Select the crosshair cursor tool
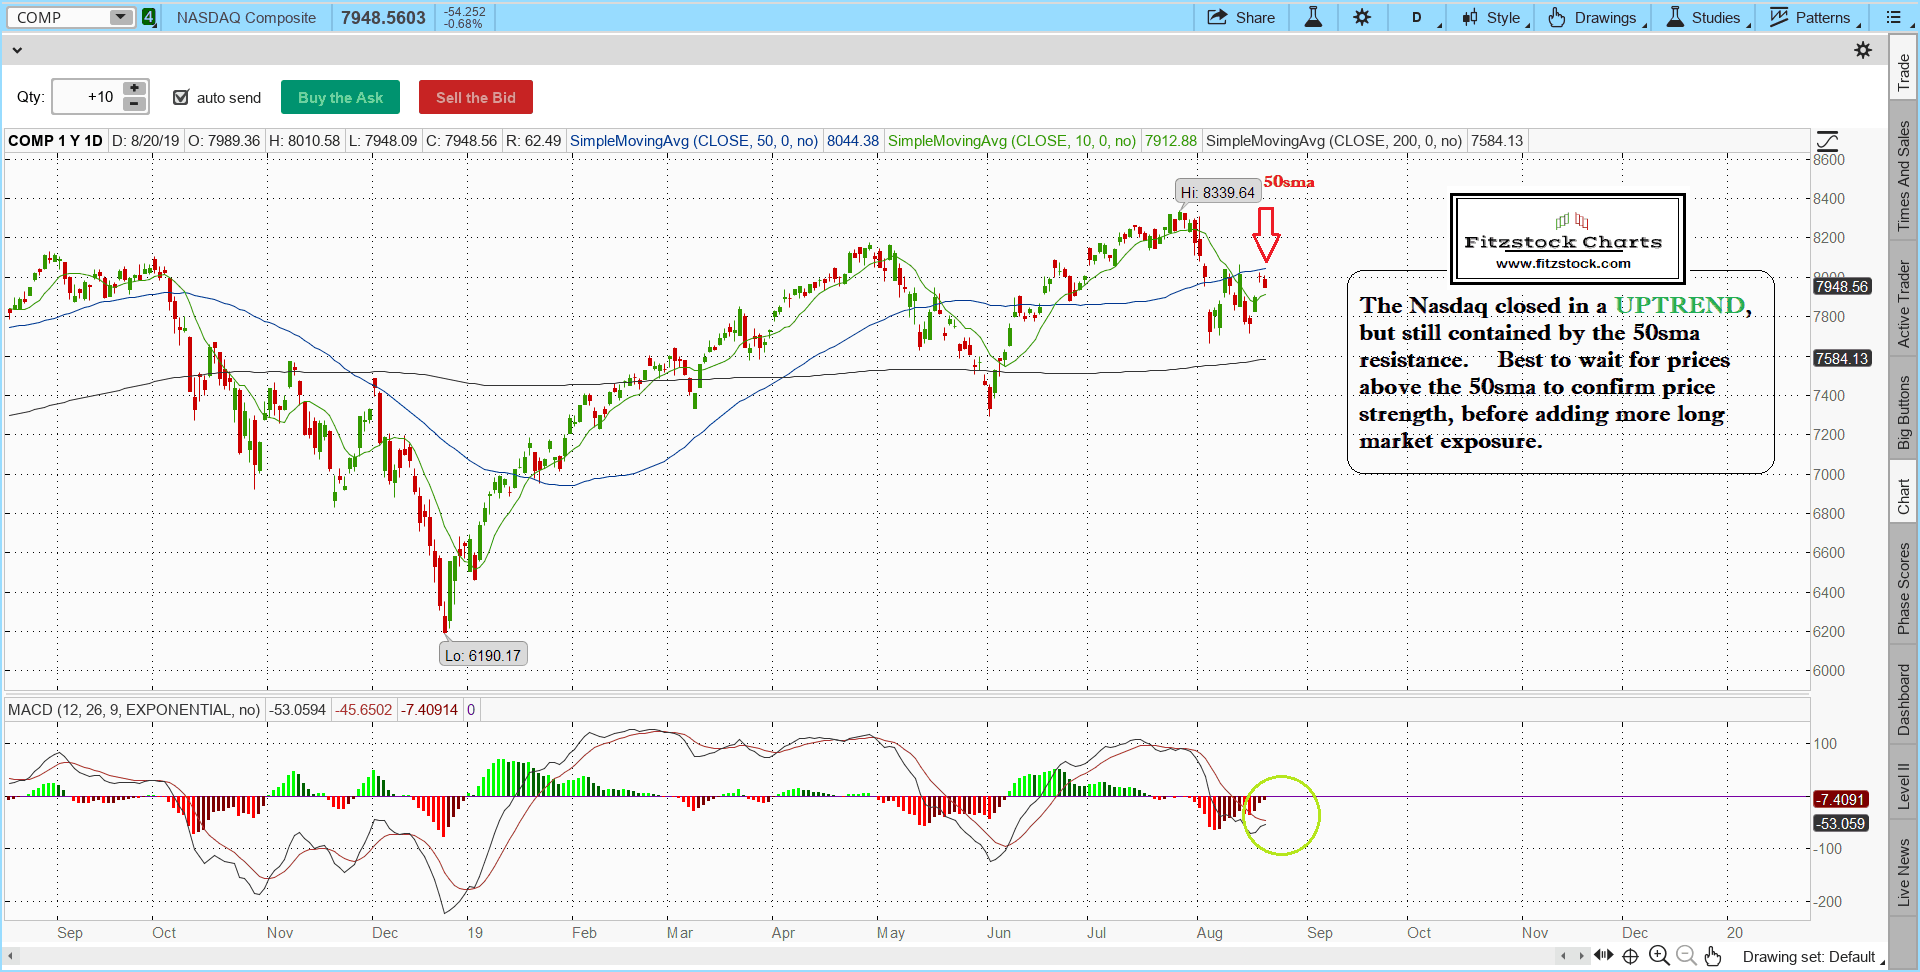1920x972 pixels. click(1630, 956)
